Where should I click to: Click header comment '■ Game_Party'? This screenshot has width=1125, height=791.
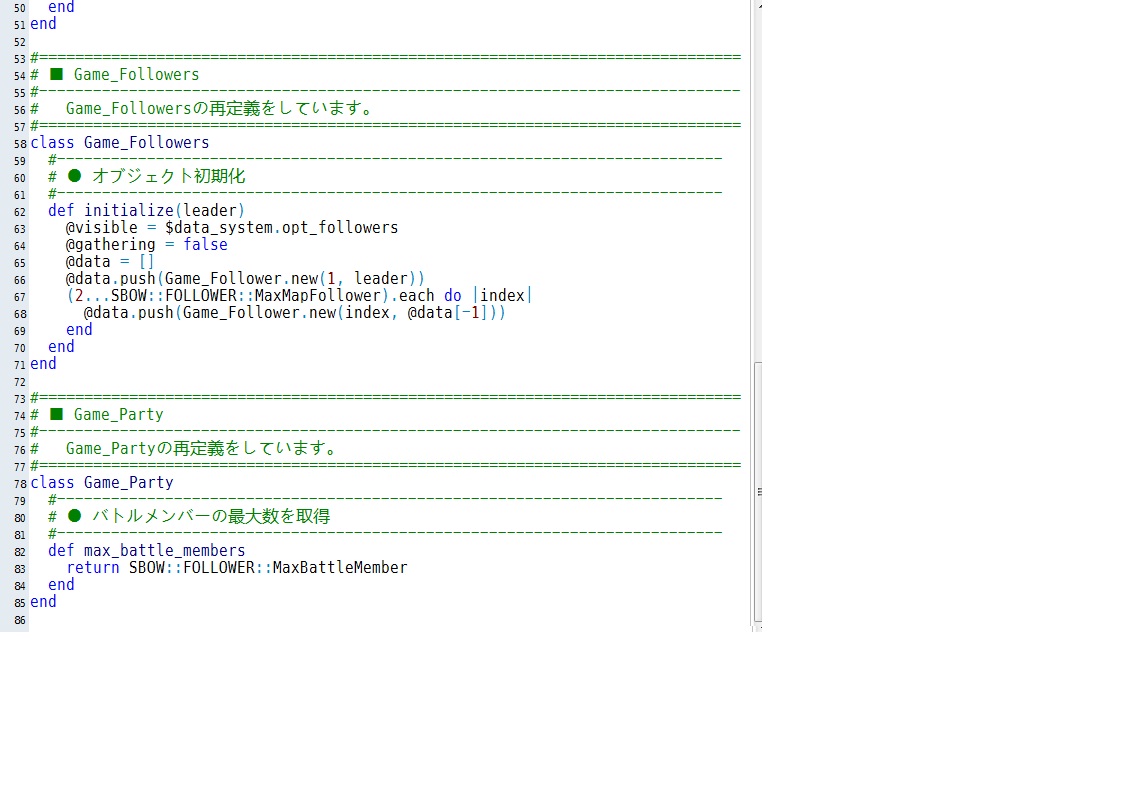[x=106, y=415]
